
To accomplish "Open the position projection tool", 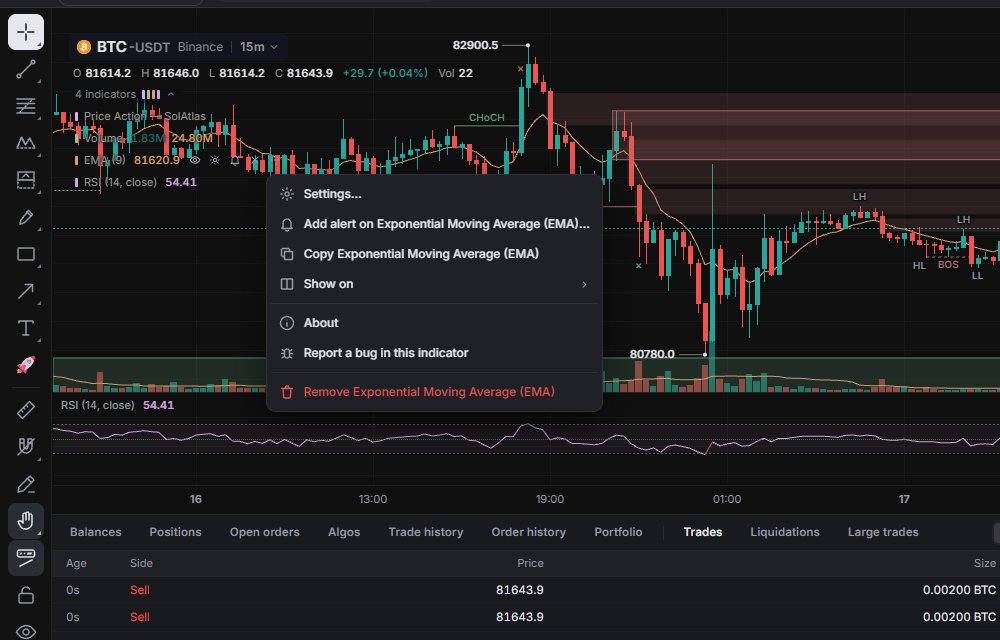I will coord(26,180).
